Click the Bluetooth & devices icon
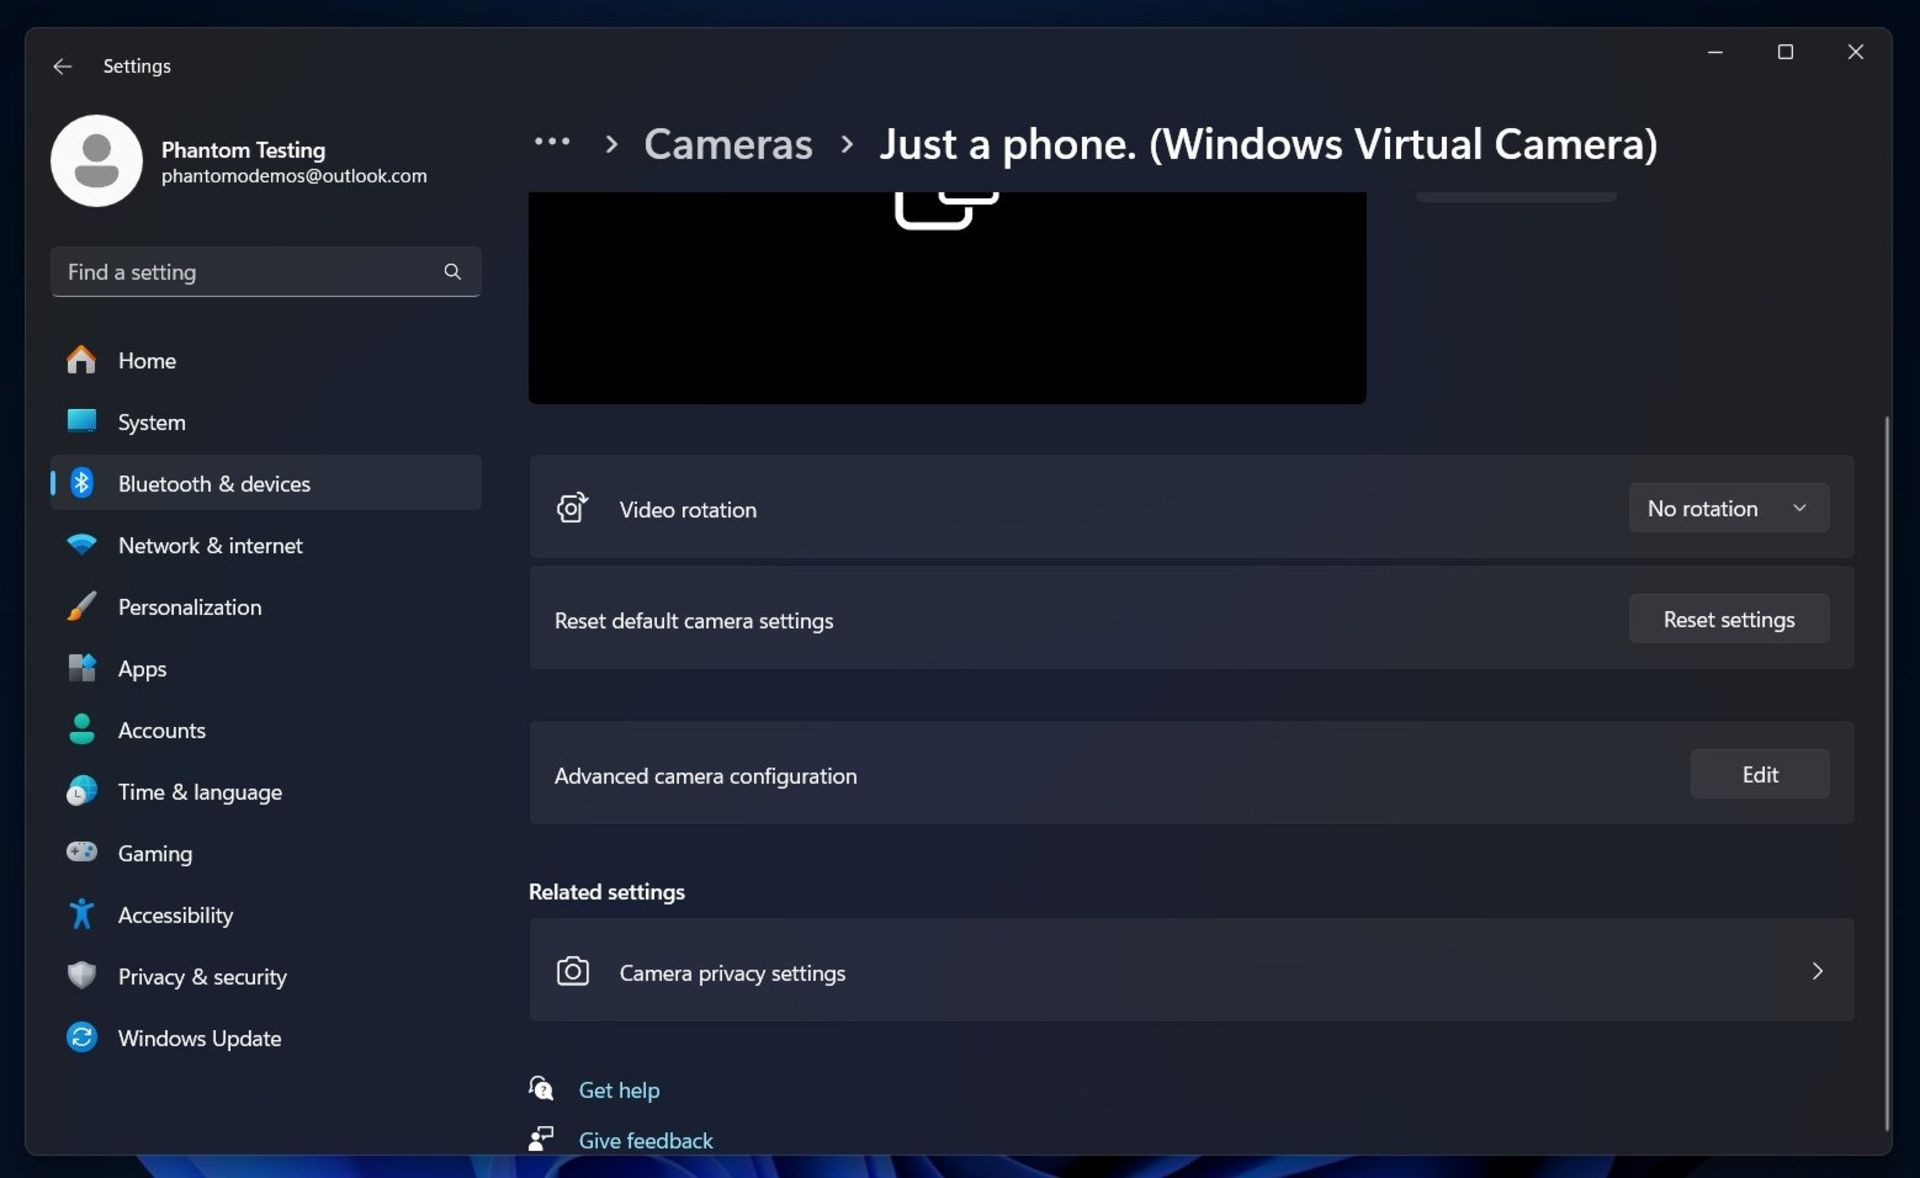Image resolution: width=1920 pixels, height=1178 pixels. pos(81,484)
